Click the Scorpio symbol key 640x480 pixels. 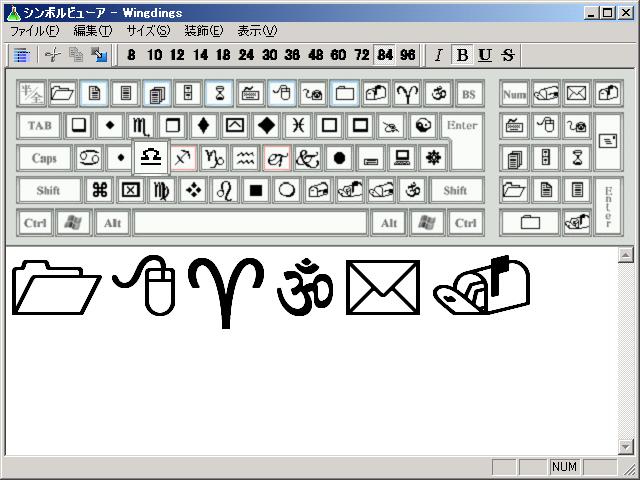141,125
